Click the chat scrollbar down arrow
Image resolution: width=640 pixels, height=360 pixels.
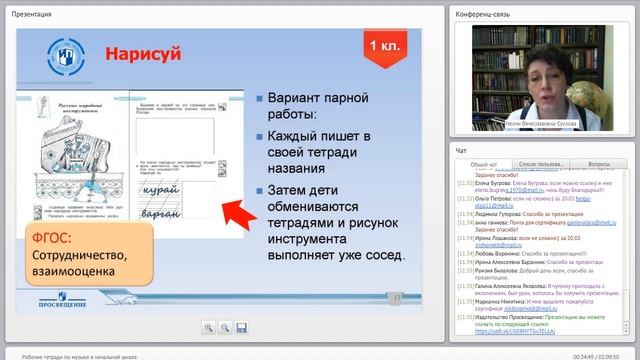coord(626,332)
